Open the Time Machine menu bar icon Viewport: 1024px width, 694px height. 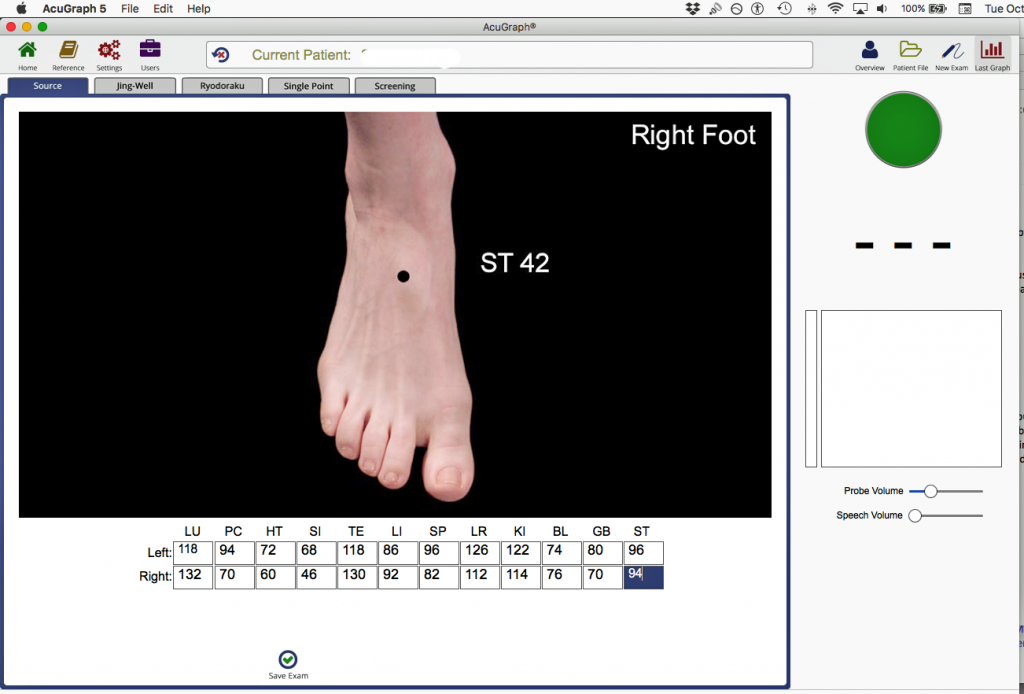point(784,8)
